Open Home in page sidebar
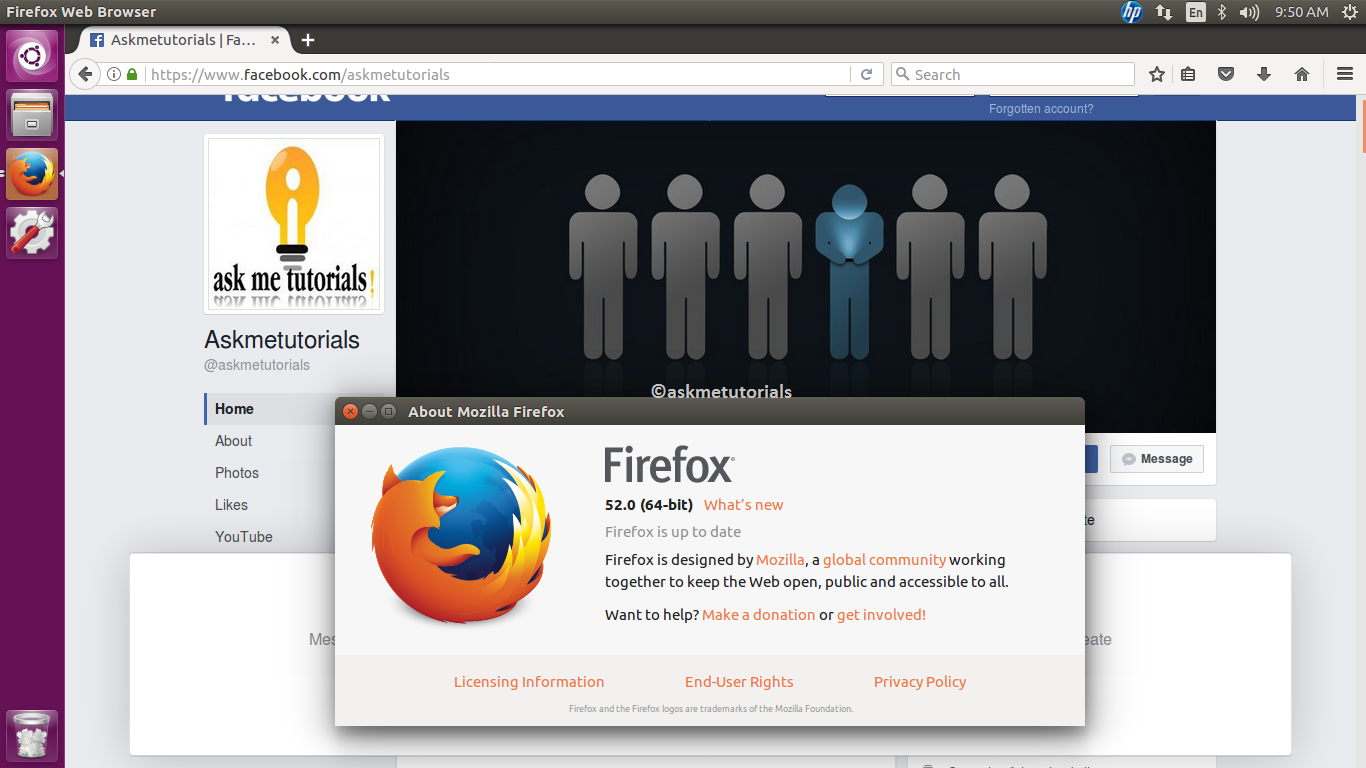 coord(234,409)
